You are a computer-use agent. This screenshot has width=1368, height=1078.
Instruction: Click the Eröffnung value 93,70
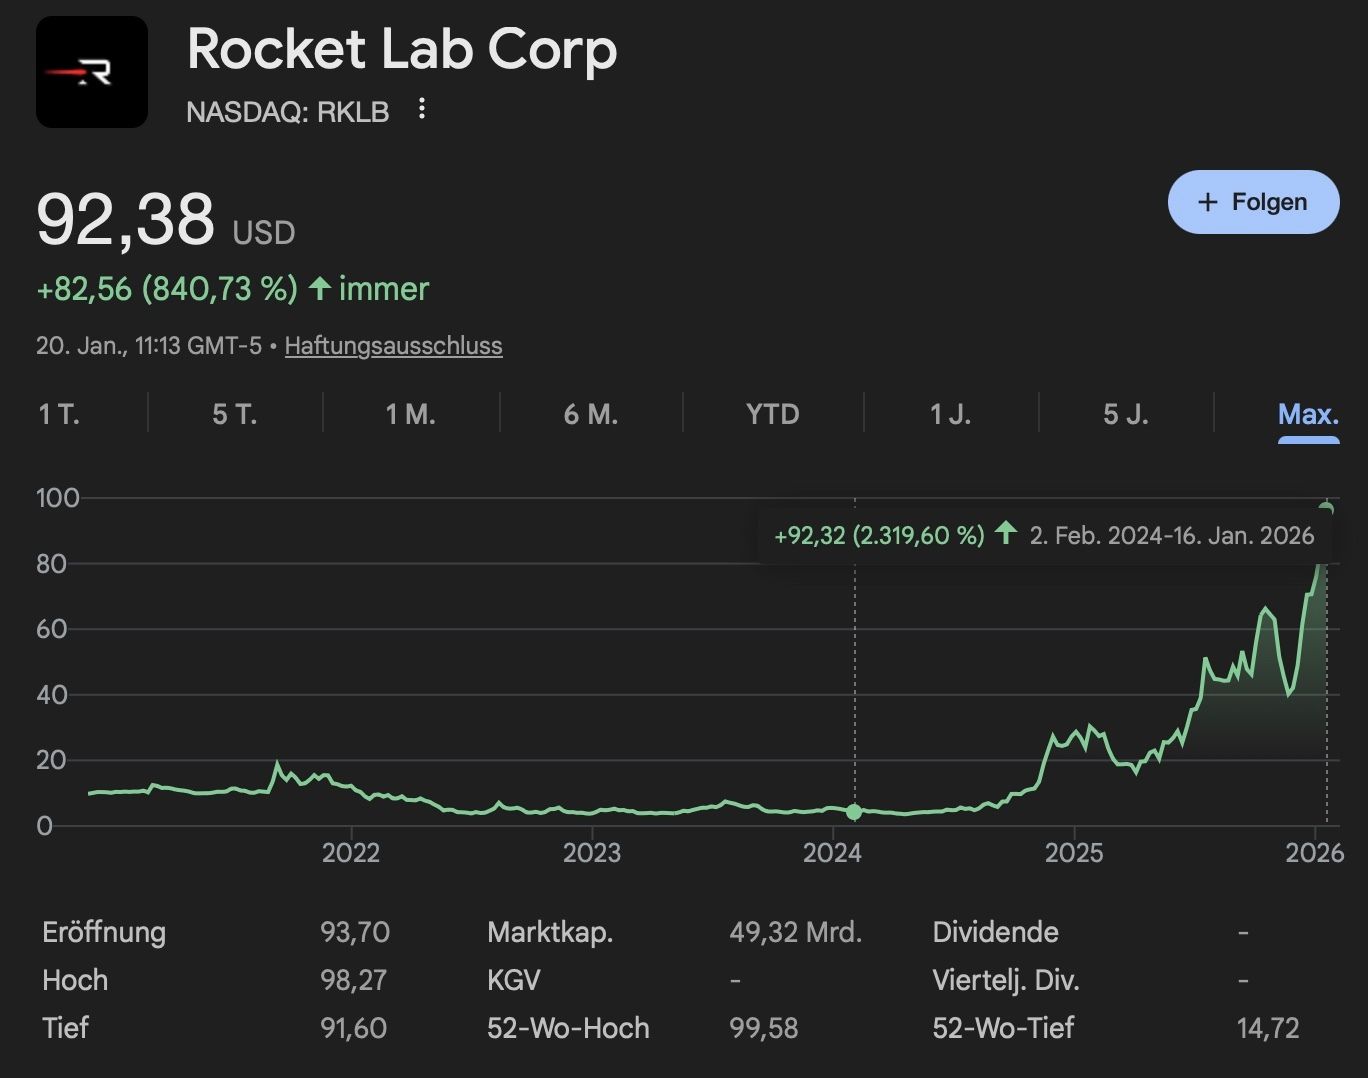pos(355,932)
